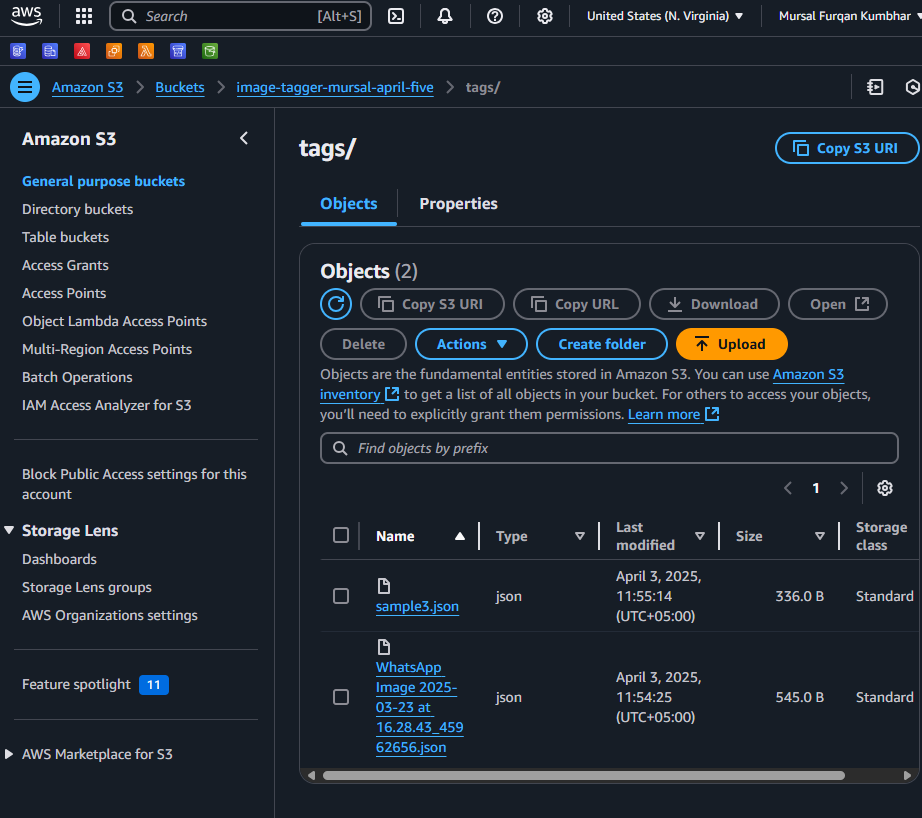The width and height of the screenshot is (922, 818).
Task: Open the region selector N. Virginia dropdown
Action: point(664,16)
